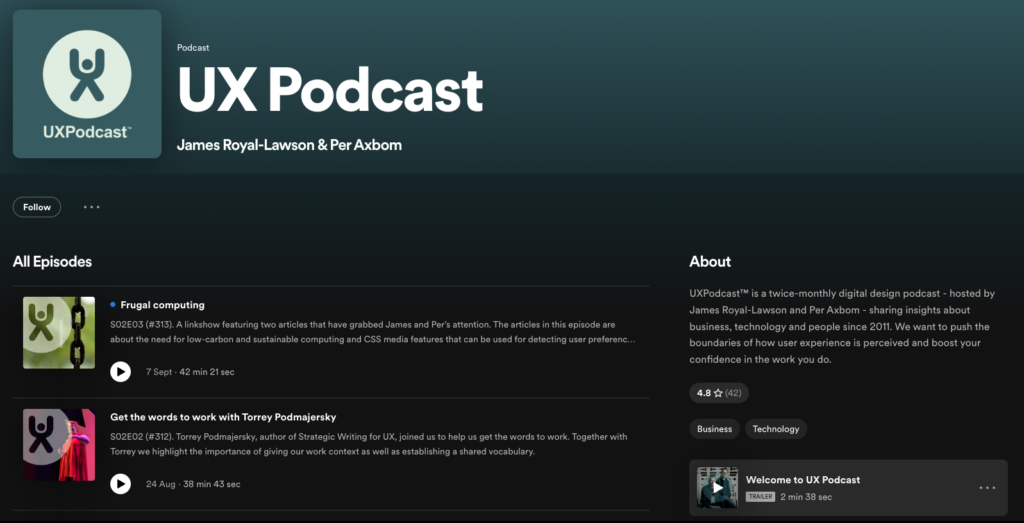
Task: Click the UXPodcast cover art
Action: [87, 84]
